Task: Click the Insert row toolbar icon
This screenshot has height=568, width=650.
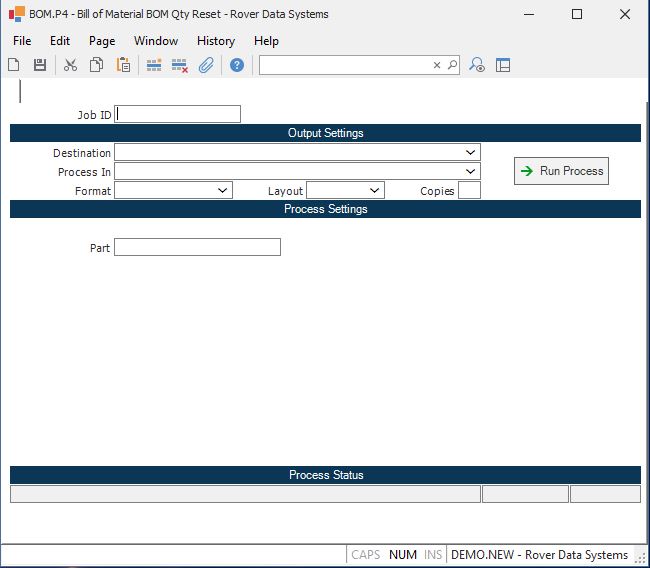Action: (x=154, y=65)
